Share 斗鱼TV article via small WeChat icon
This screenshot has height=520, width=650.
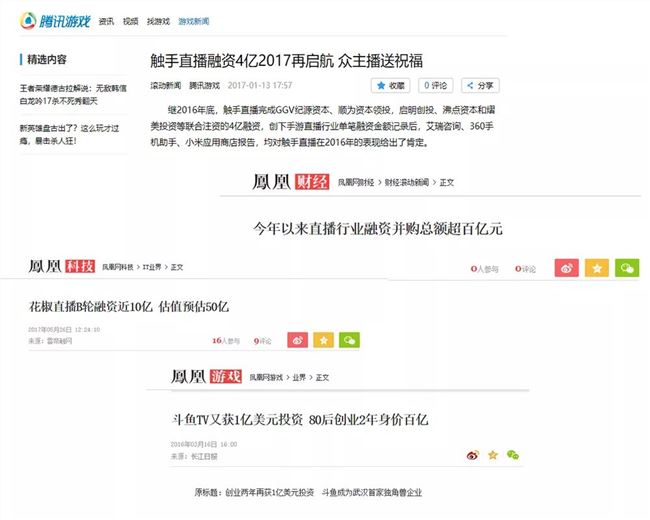point(513,455)
